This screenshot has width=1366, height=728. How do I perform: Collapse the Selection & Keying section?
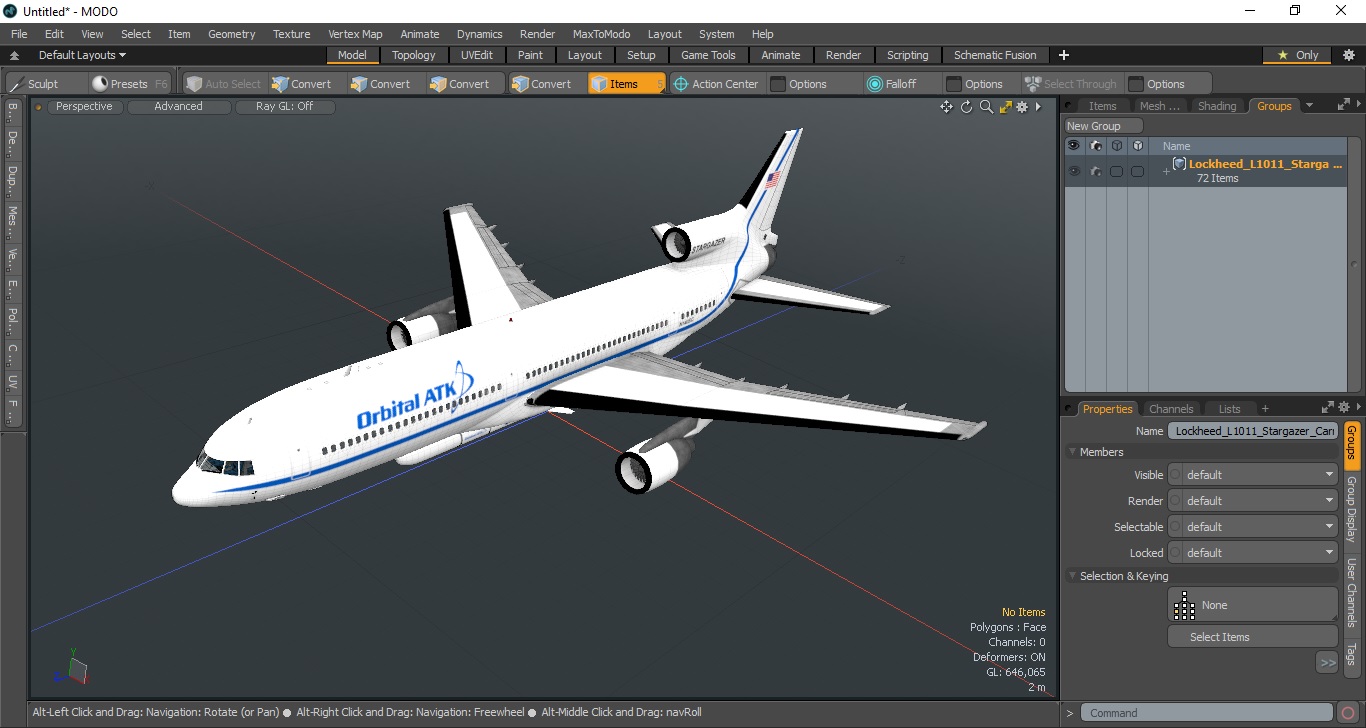(1072, 576)
